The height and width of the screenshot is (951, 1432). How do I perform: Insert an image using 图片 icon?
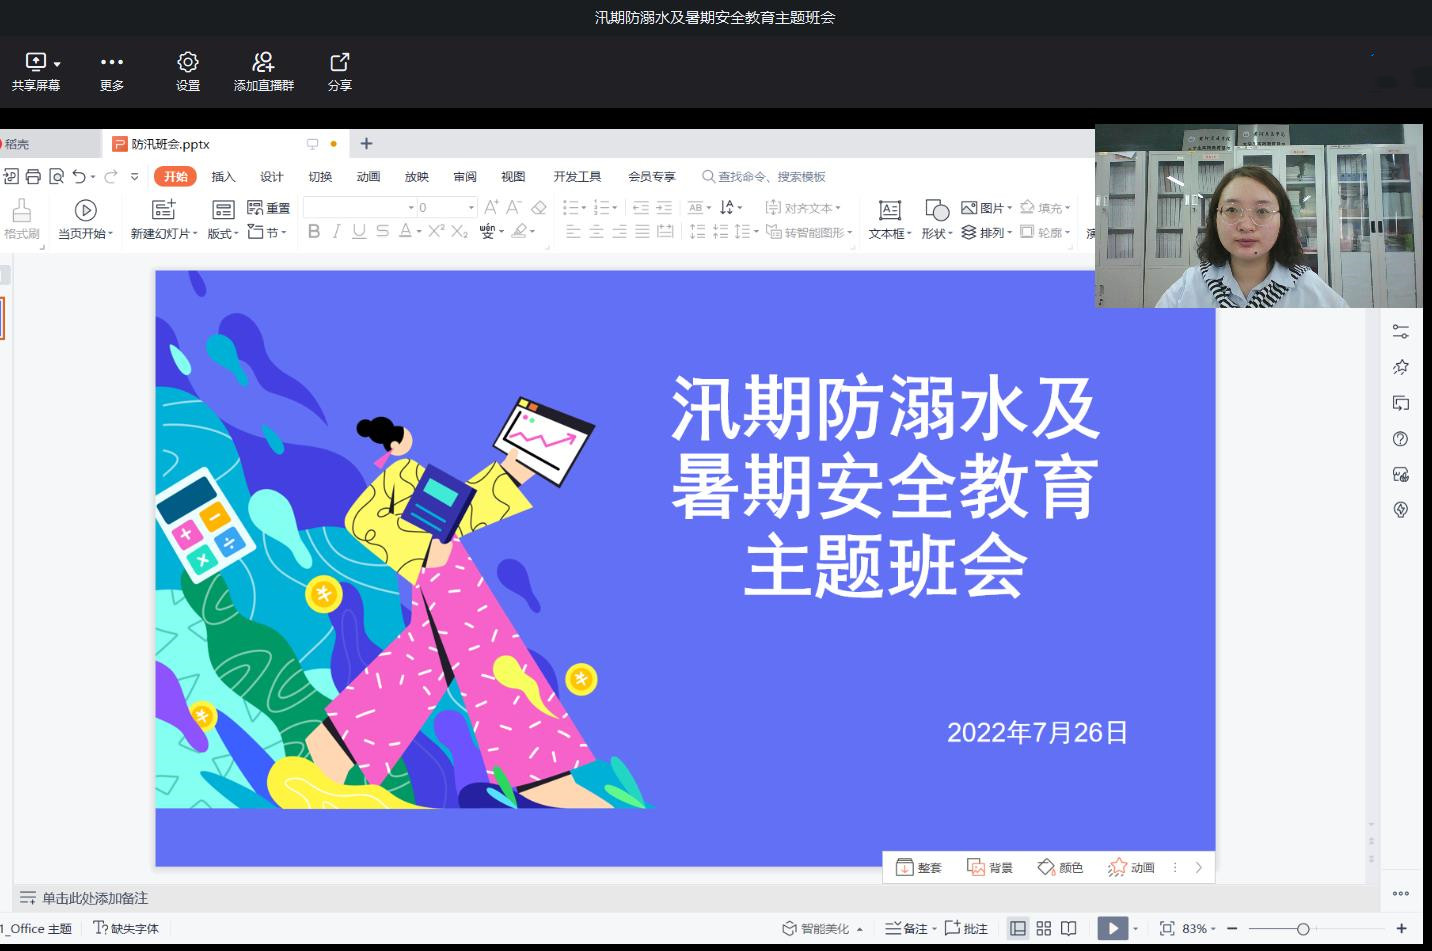click(x=986, y=207)
